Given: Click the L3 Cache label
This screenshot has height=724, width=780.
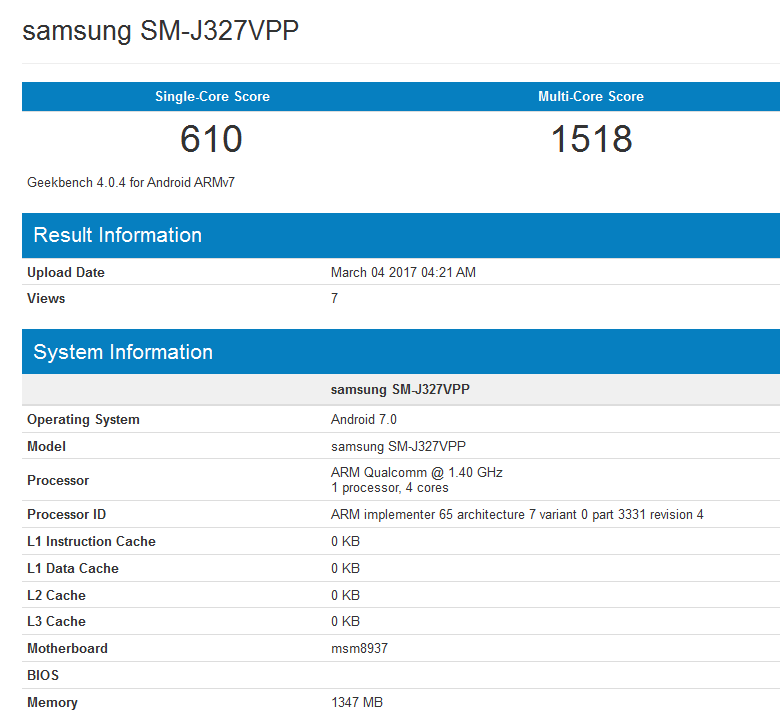Looking at the screenshot, I should [x=56, y=621].
